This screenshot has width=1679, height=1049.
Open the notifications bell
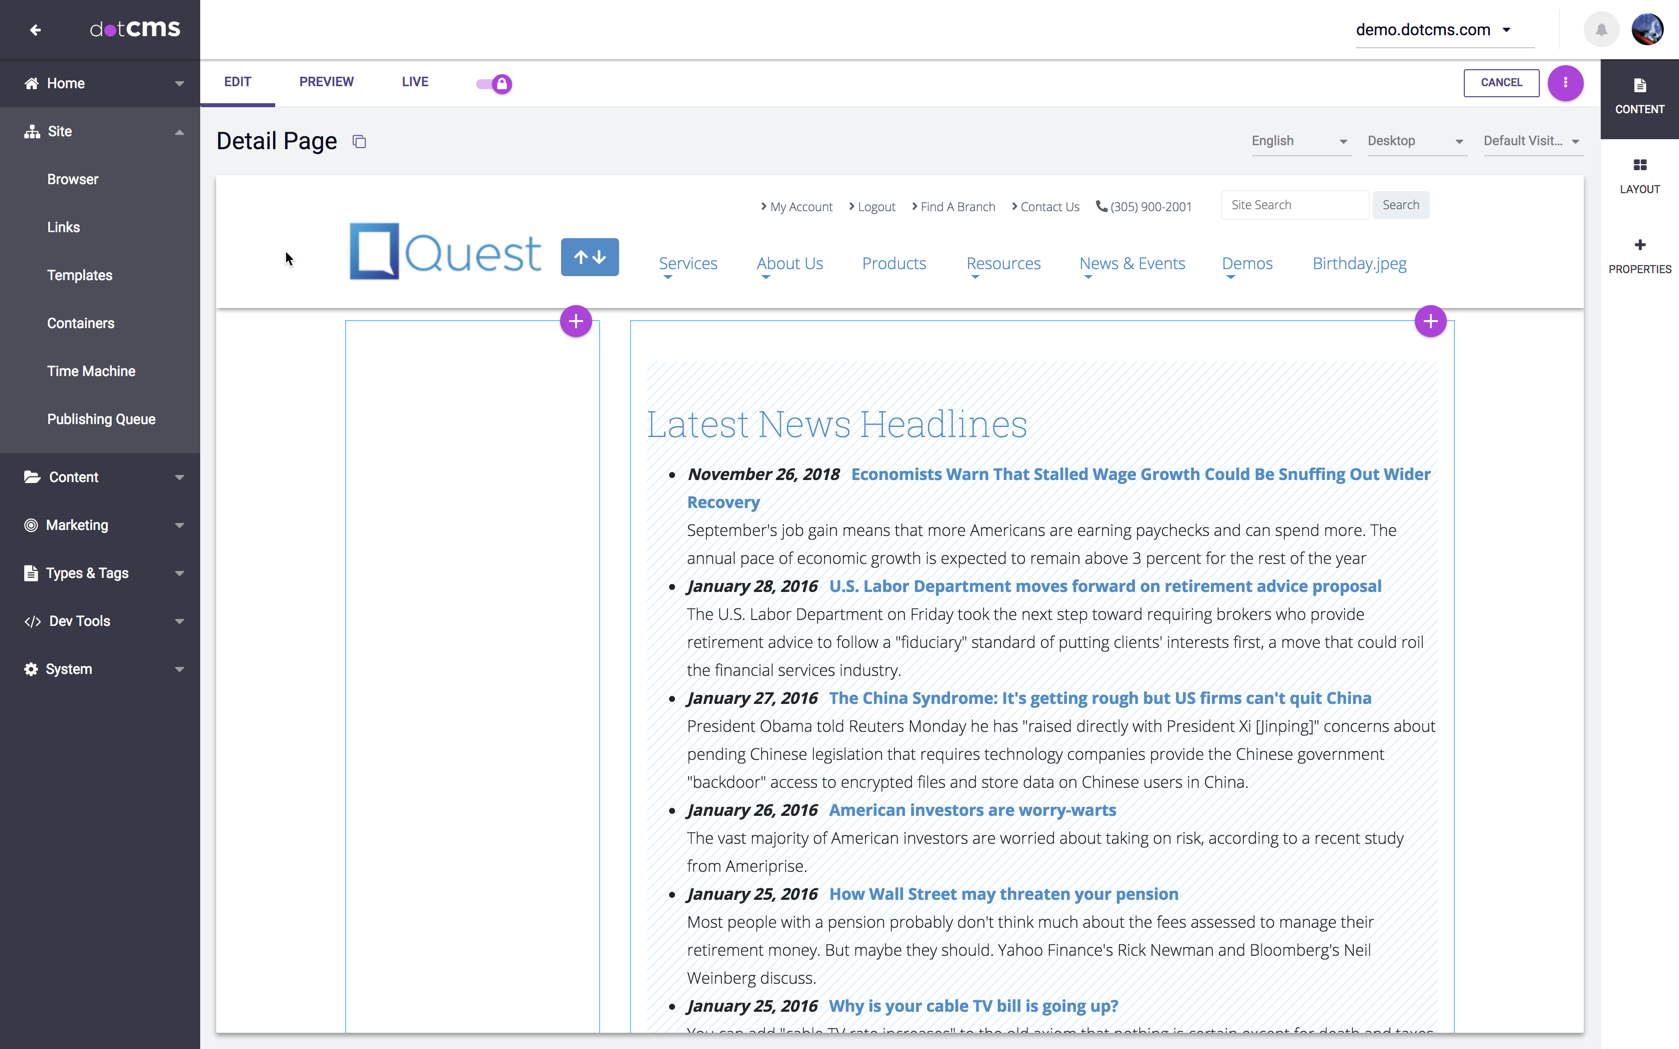pyautogui.click(x=1601, y=30)
